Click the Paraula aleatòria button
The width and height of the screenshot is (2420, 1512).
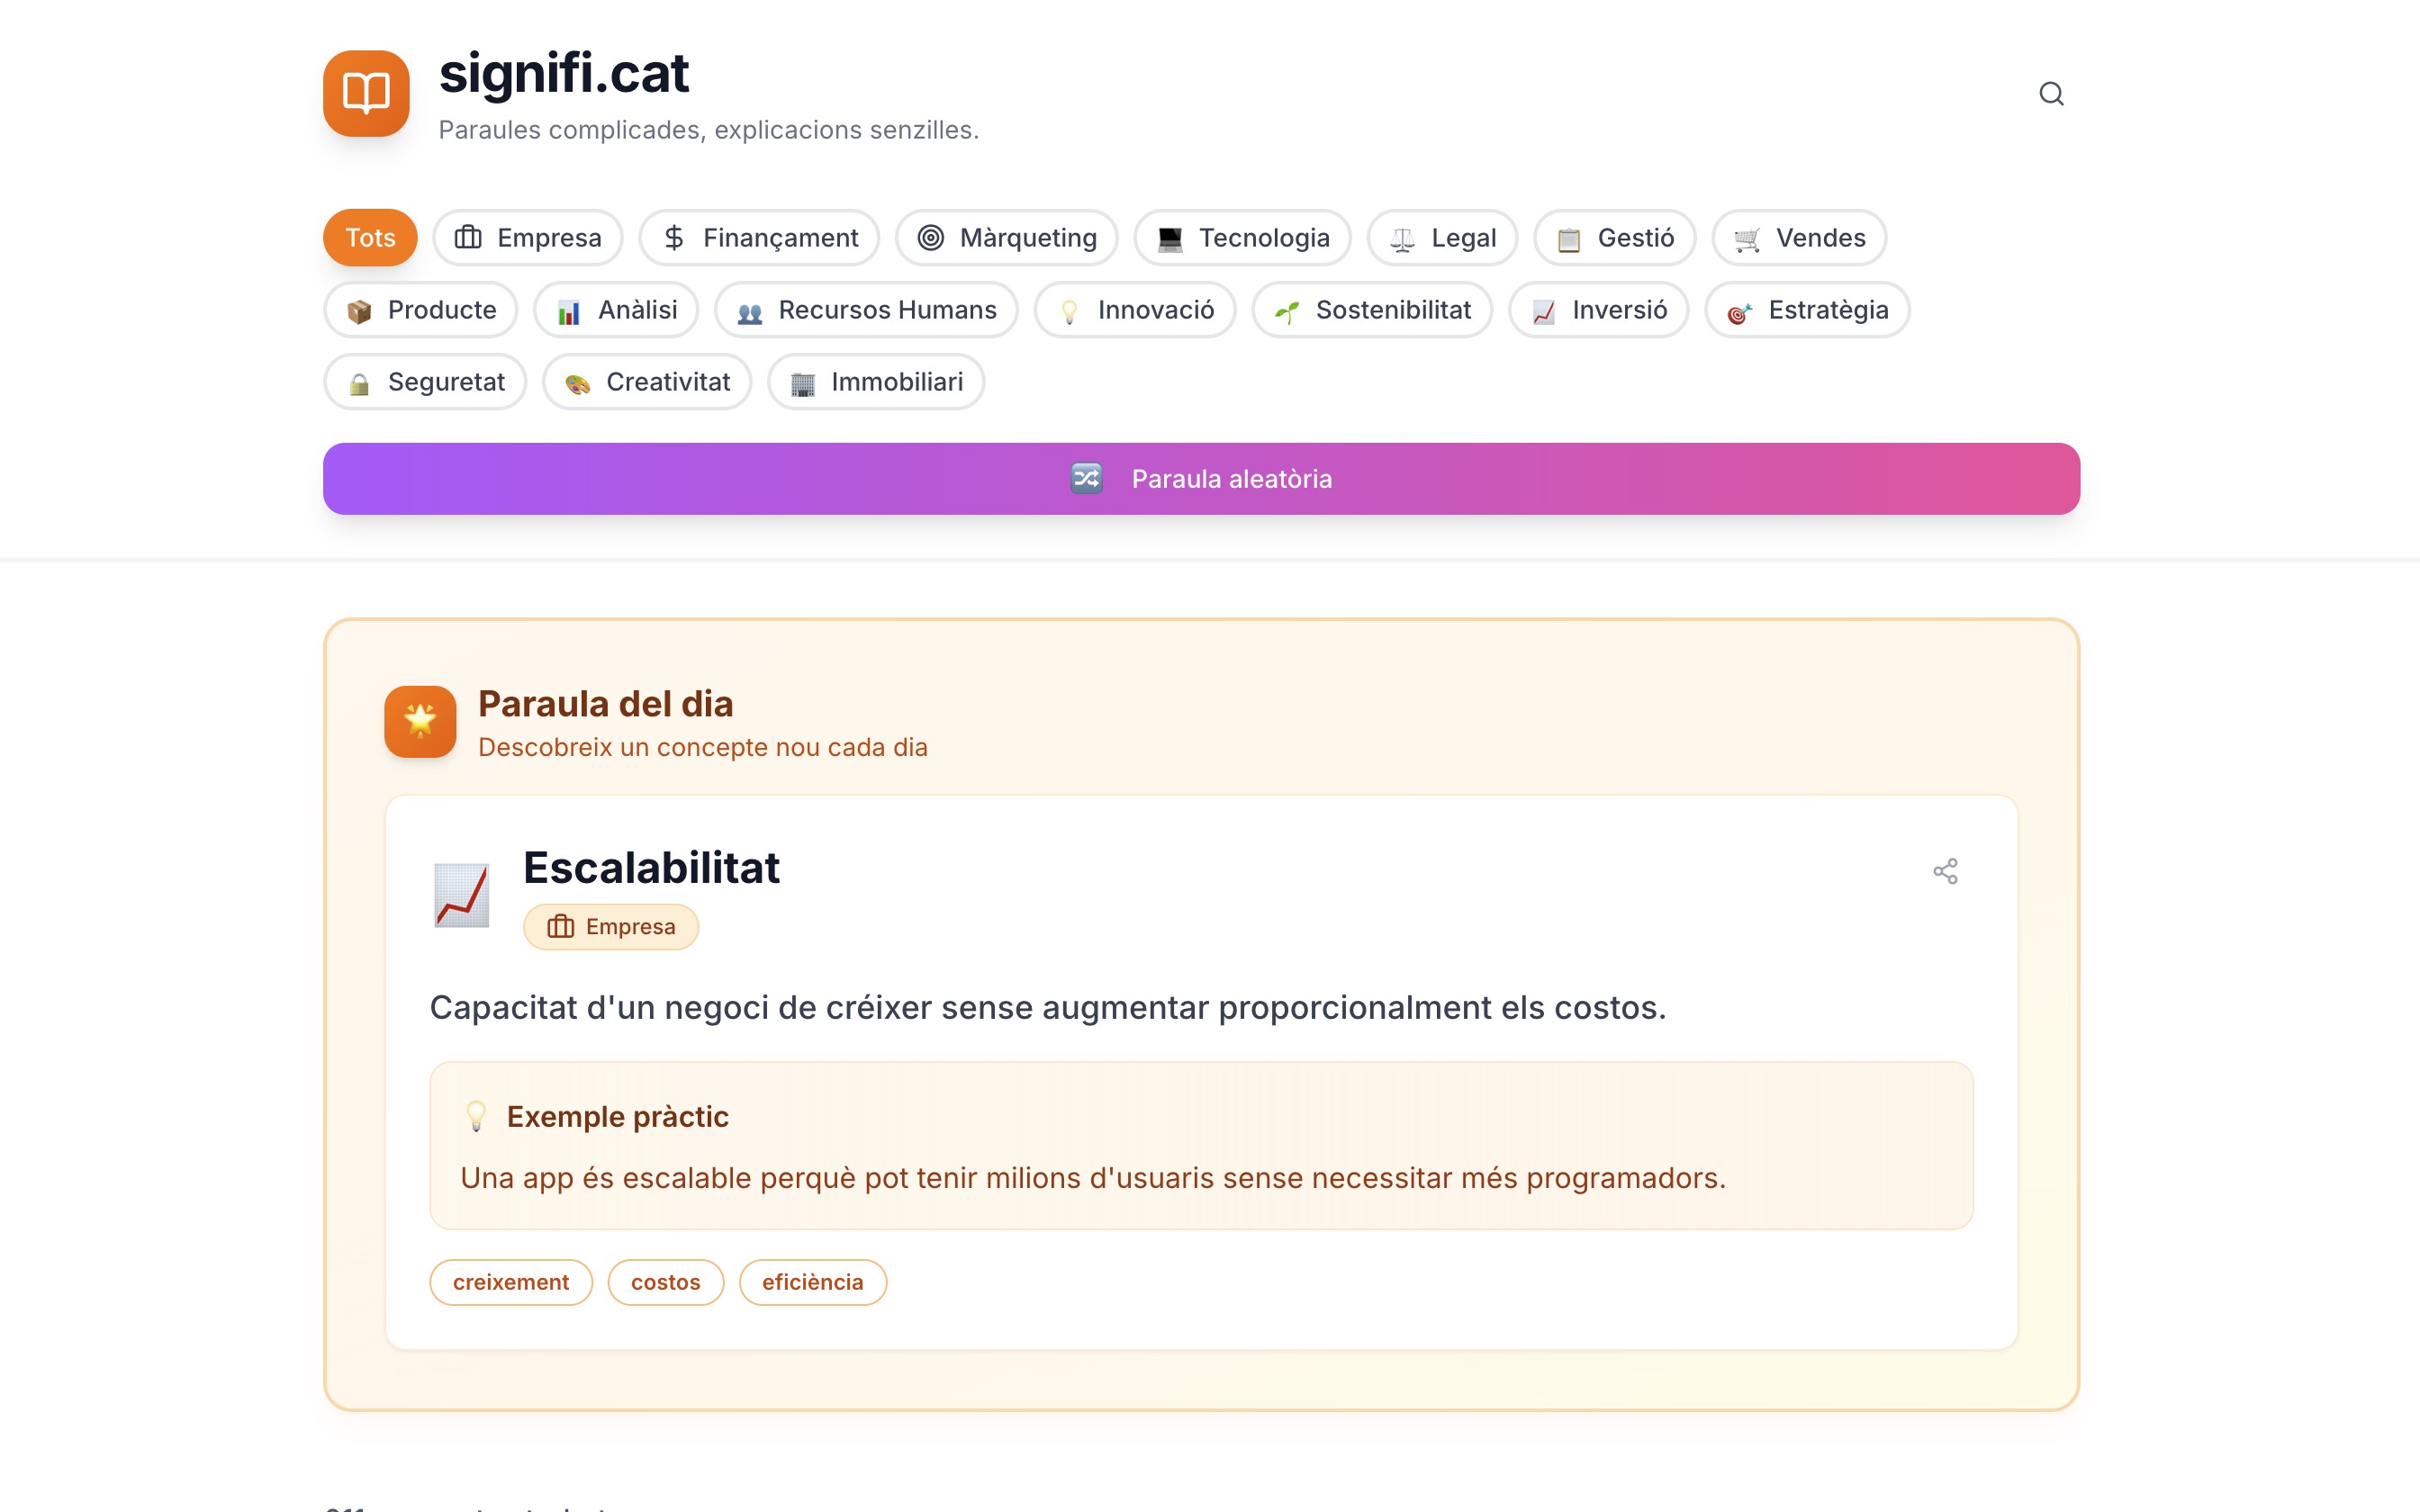coord(1201,478)
